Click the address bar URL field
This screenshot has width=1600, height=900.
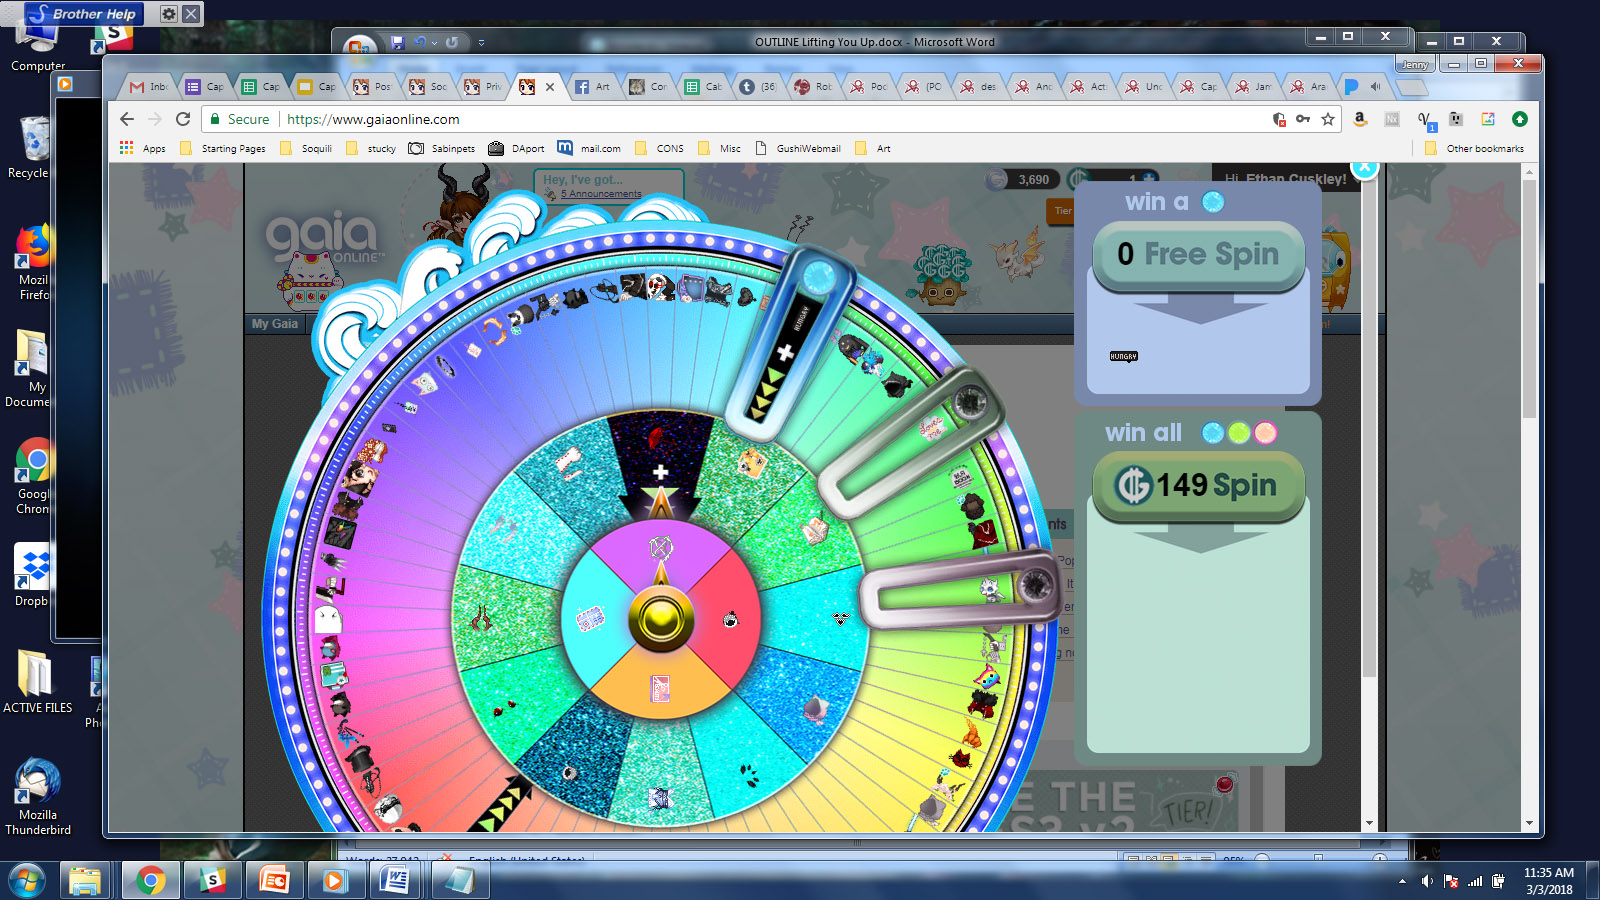coord(700,119)
